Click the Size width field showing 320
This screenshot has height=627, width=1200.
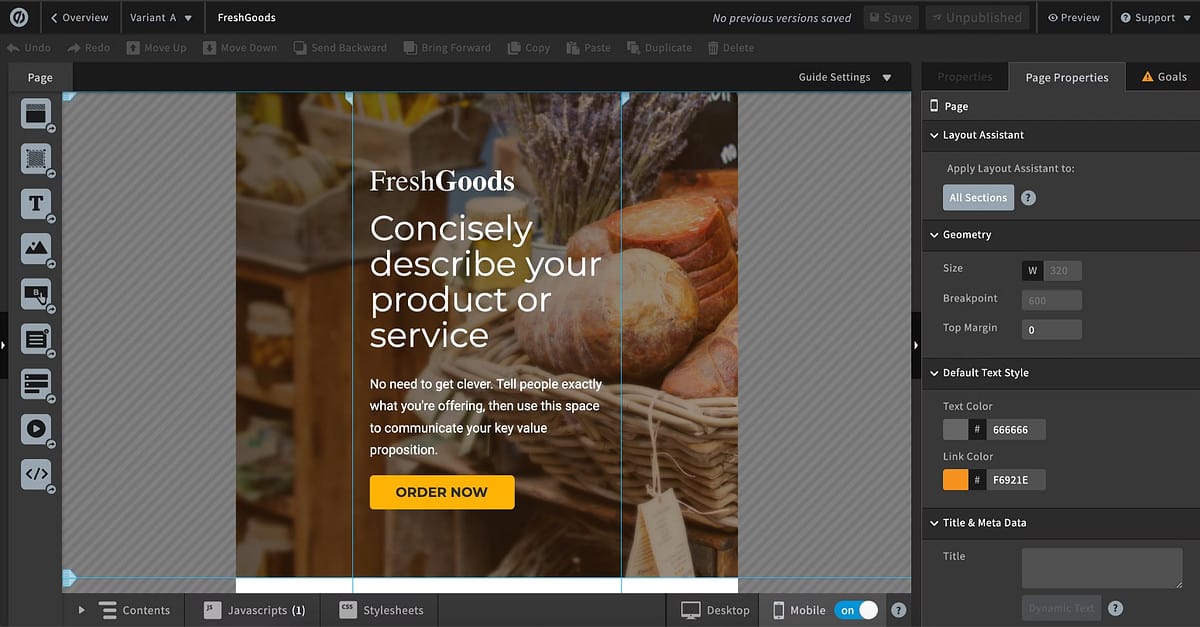[1063, 270]
